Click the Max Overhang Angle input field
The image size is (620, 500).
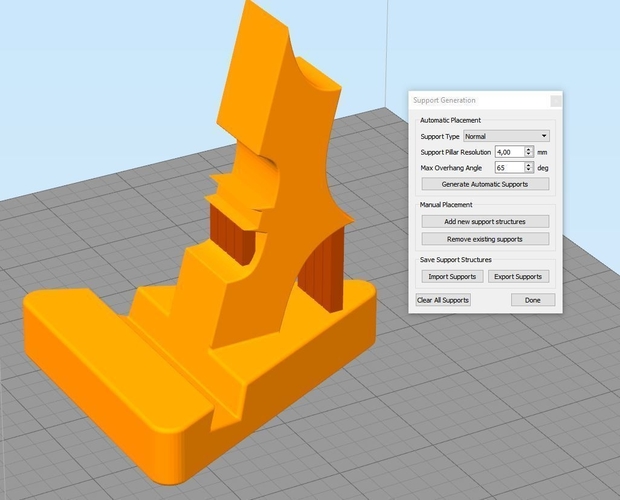510,168
